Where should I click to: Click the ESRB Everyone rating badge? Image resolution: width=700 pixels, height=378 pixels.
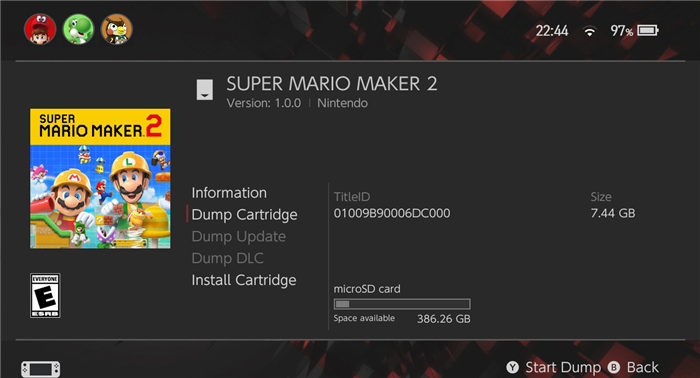[45, 295]
